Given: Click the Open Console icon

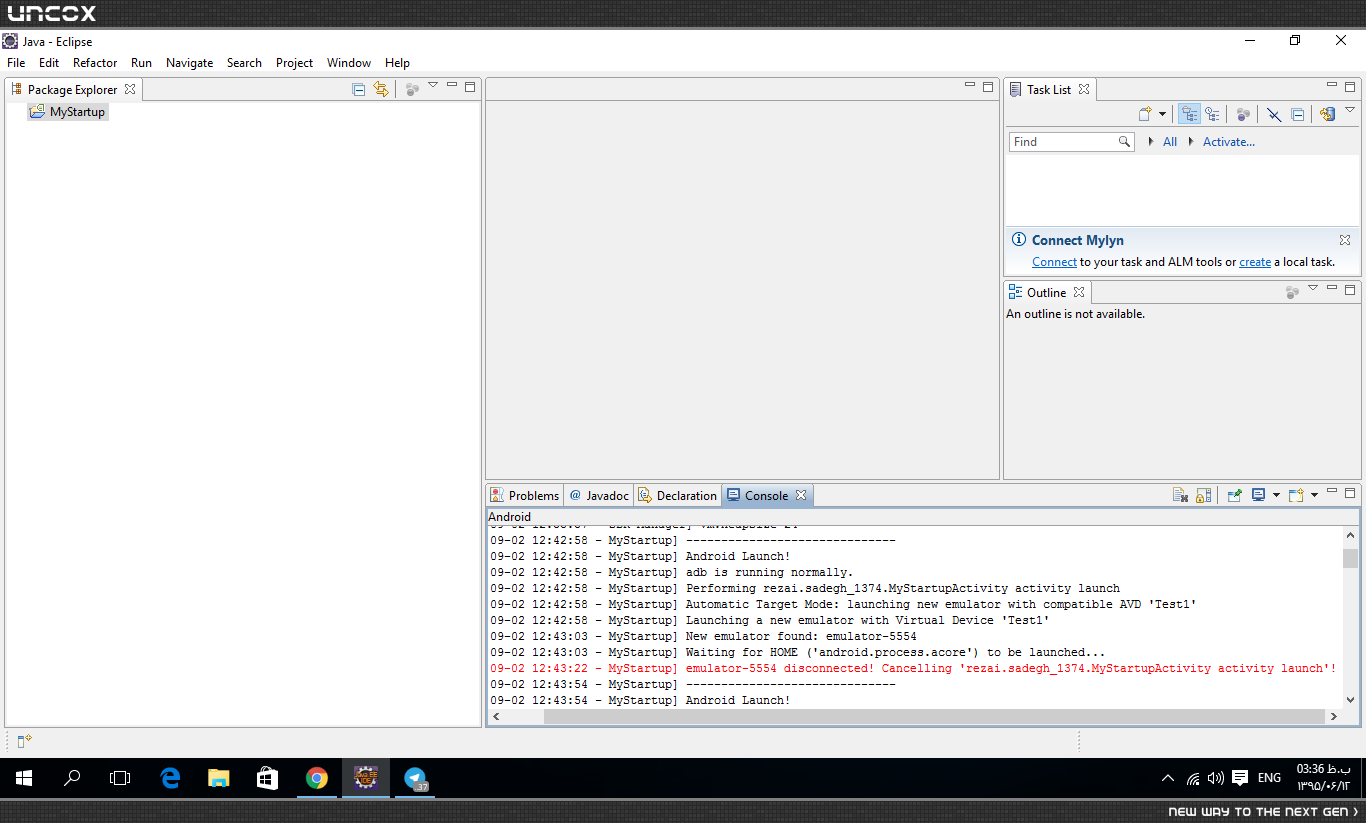Looking at the screenshot, I should click(1296, 495).
